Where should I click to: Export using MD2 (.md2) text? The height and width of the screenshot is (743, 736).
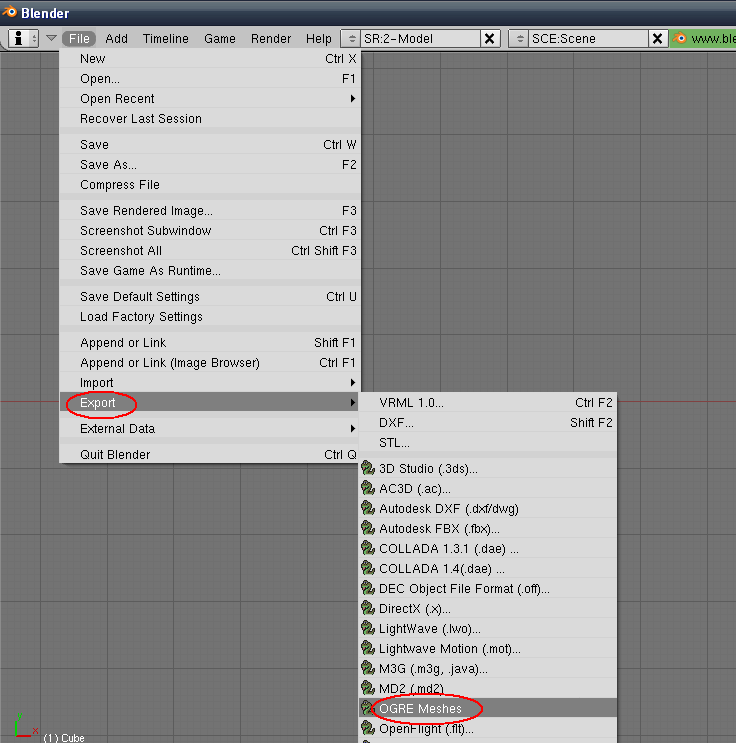pyautogui.click(x=411, y=688)
